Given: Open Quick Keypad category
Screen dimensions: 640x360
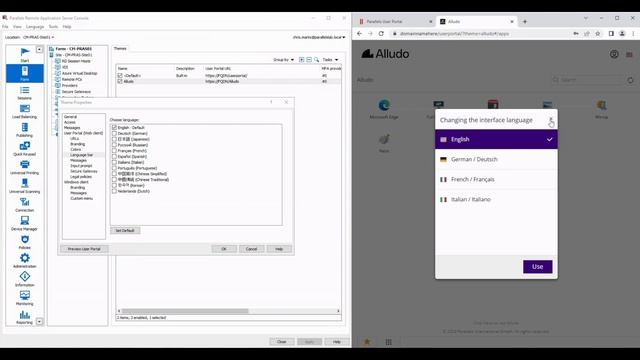Looking at the screenshot, I should pos(24,149).
